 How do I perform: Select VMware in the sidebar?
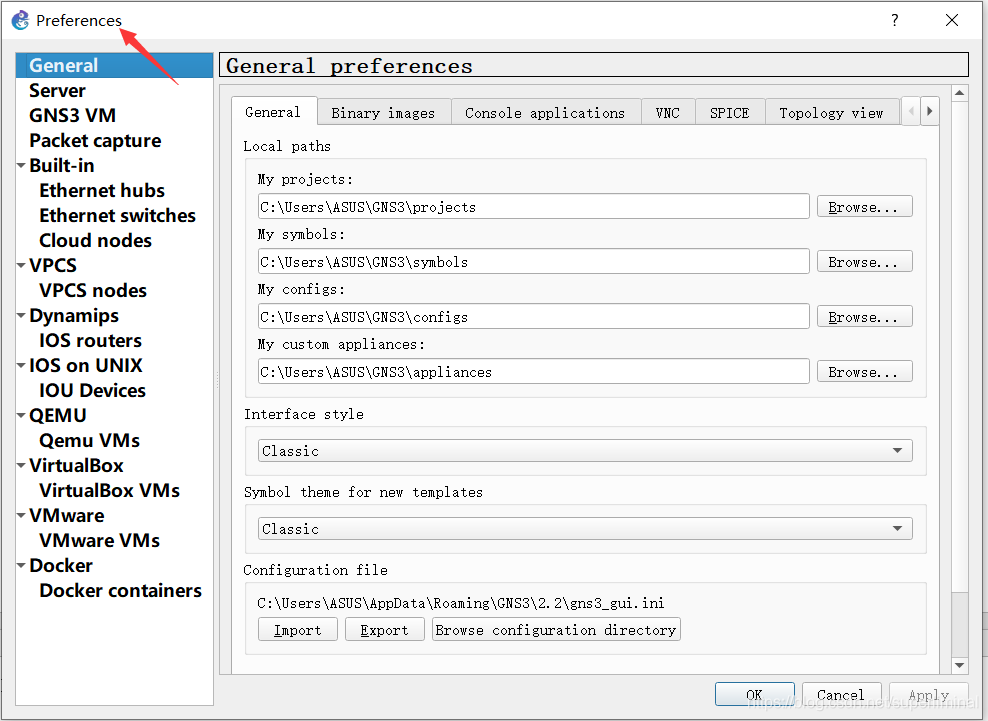(67, 516)
